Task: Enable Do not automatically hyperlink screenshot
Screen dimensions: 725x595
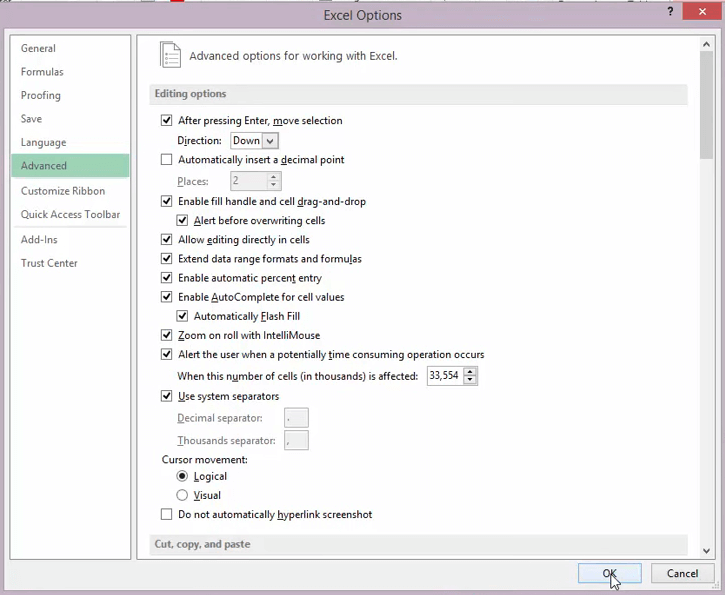Action: (166, 515)
